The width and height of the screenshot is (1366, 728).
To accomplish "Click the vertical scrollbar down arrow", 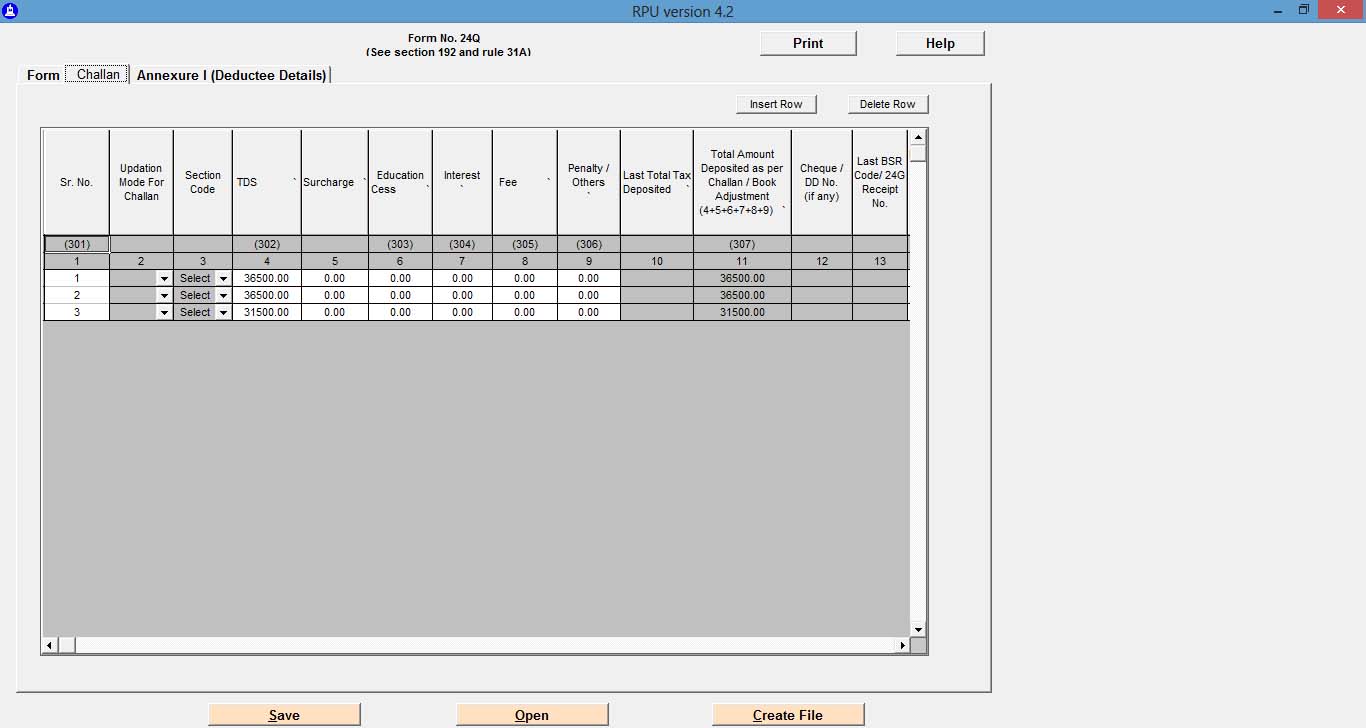I will tap(918, 629).
